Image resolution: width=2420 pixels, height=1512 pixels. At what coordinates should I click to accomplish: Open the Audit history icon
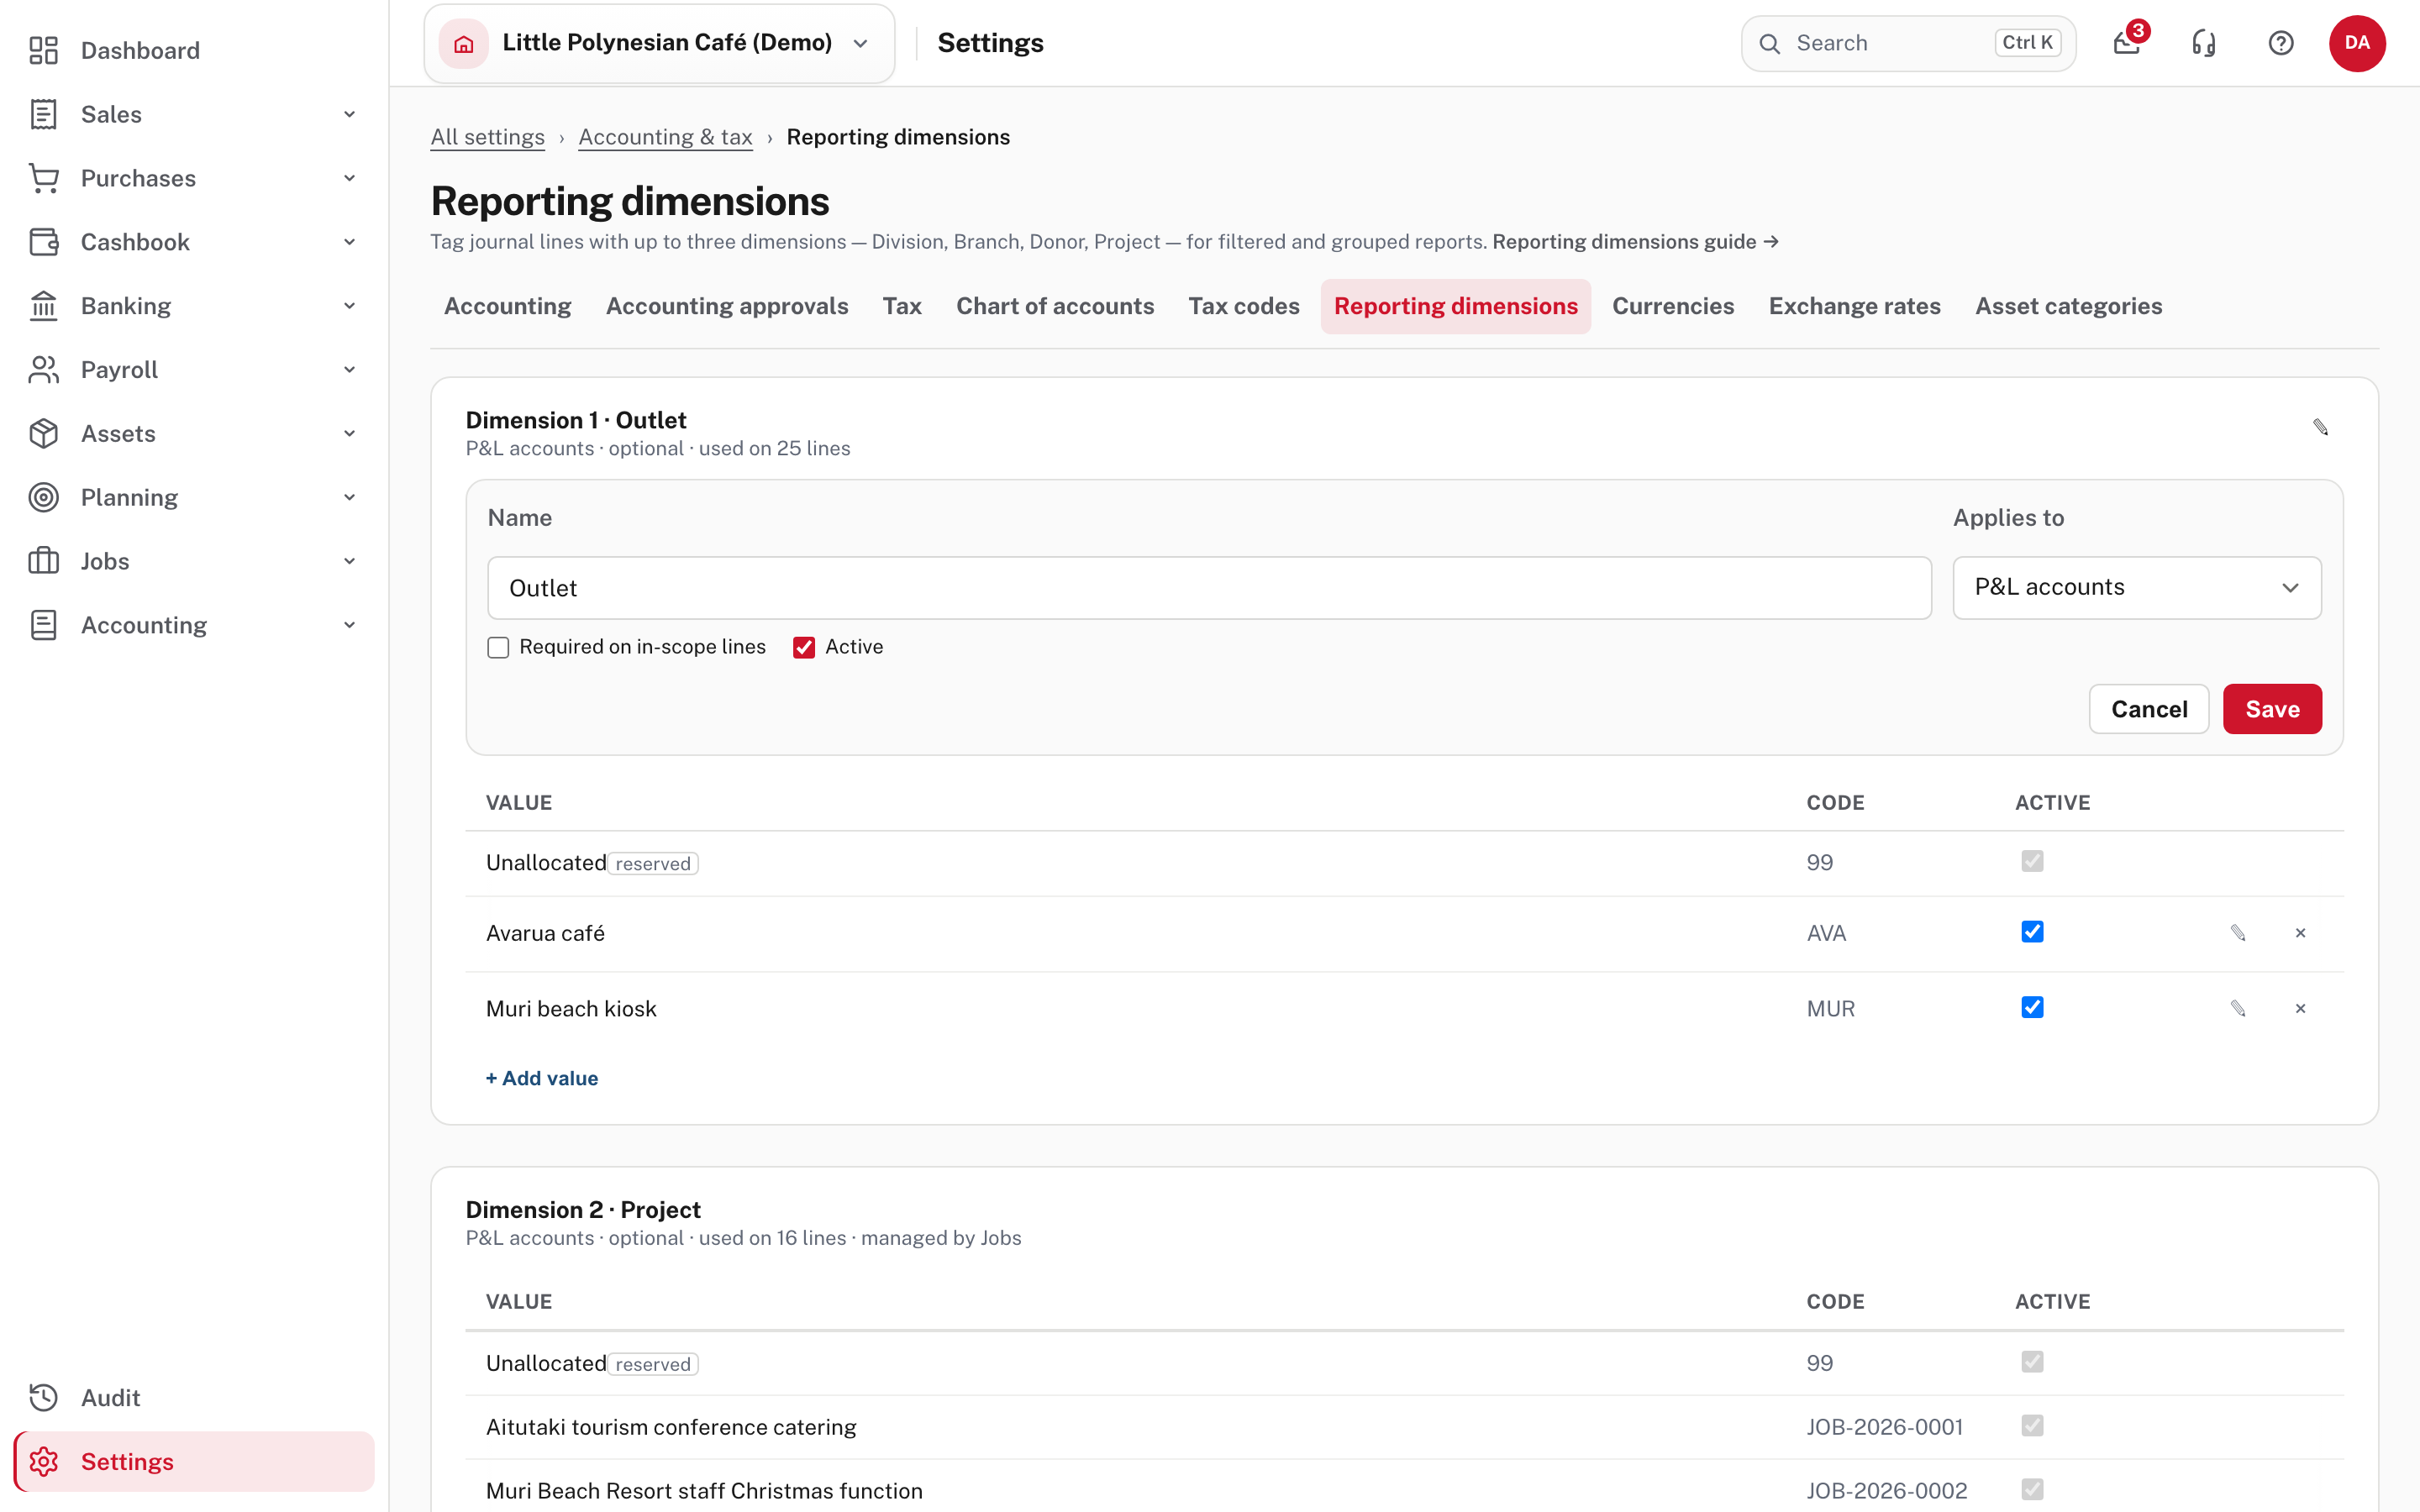click(x=43, y=1397)
